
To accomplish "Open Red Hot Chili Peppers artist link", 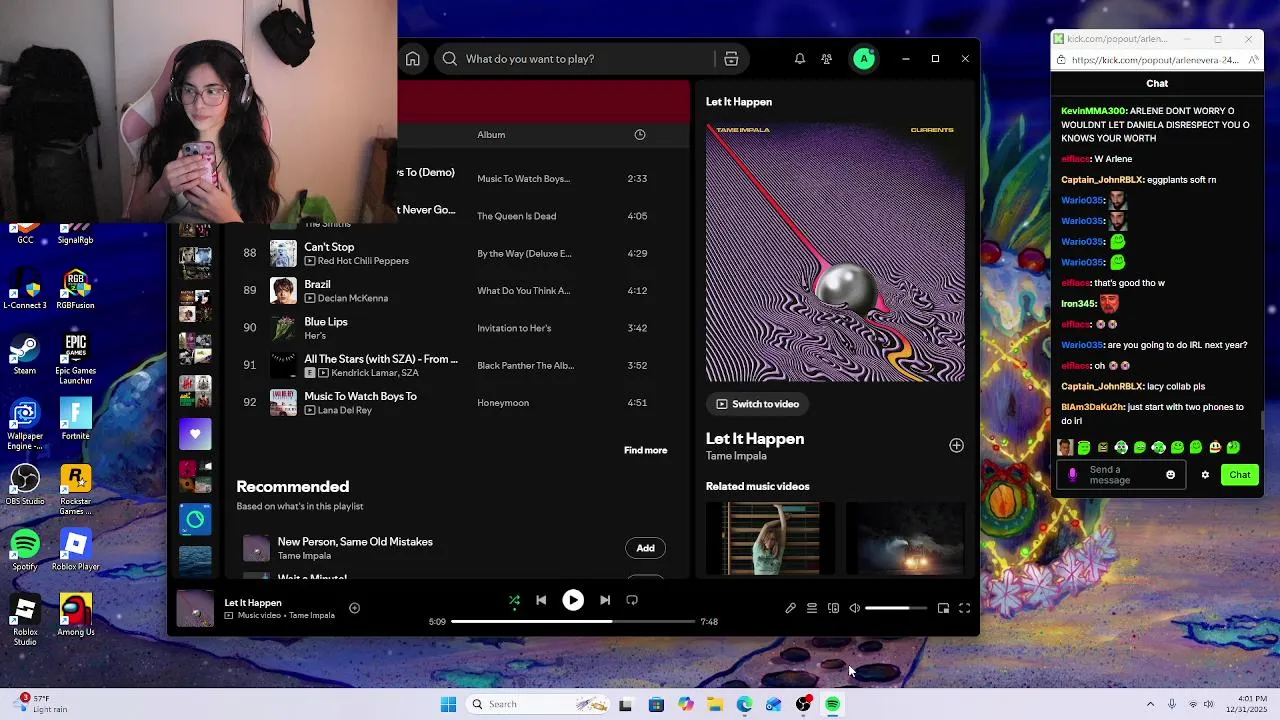I will point(363,261).
